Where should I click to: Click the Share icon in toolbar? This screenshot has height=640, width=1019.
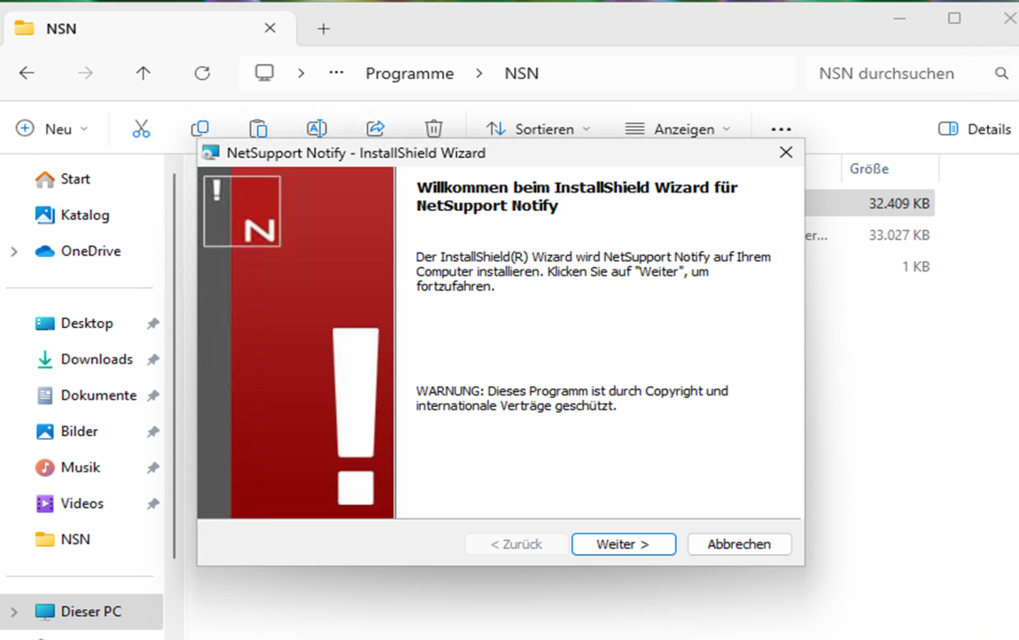pyautogui.click(x=375, y=129)
